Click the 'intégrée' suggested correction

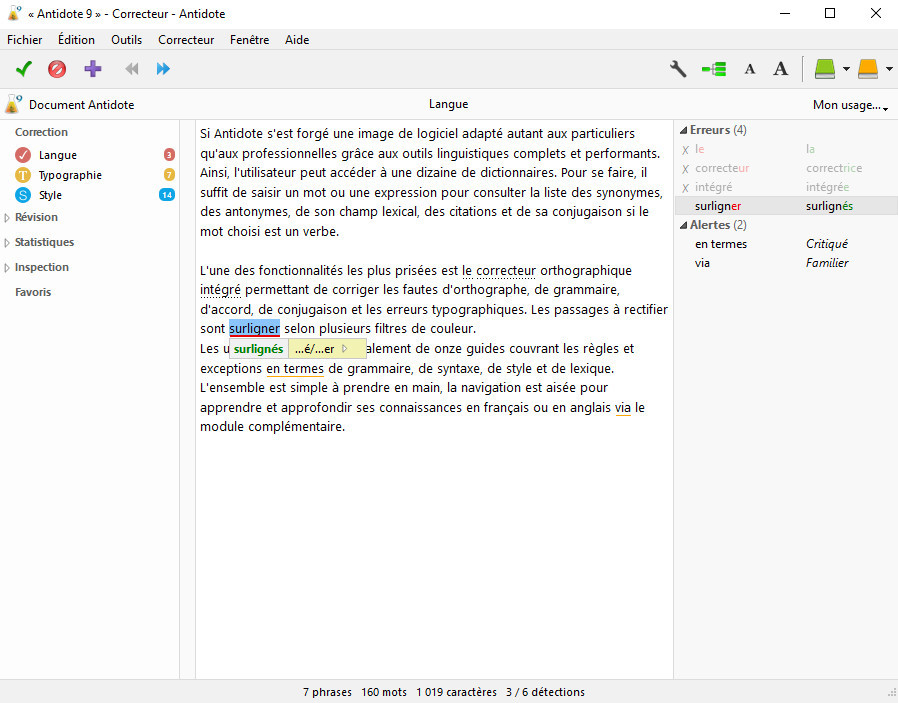pos(828,187)
